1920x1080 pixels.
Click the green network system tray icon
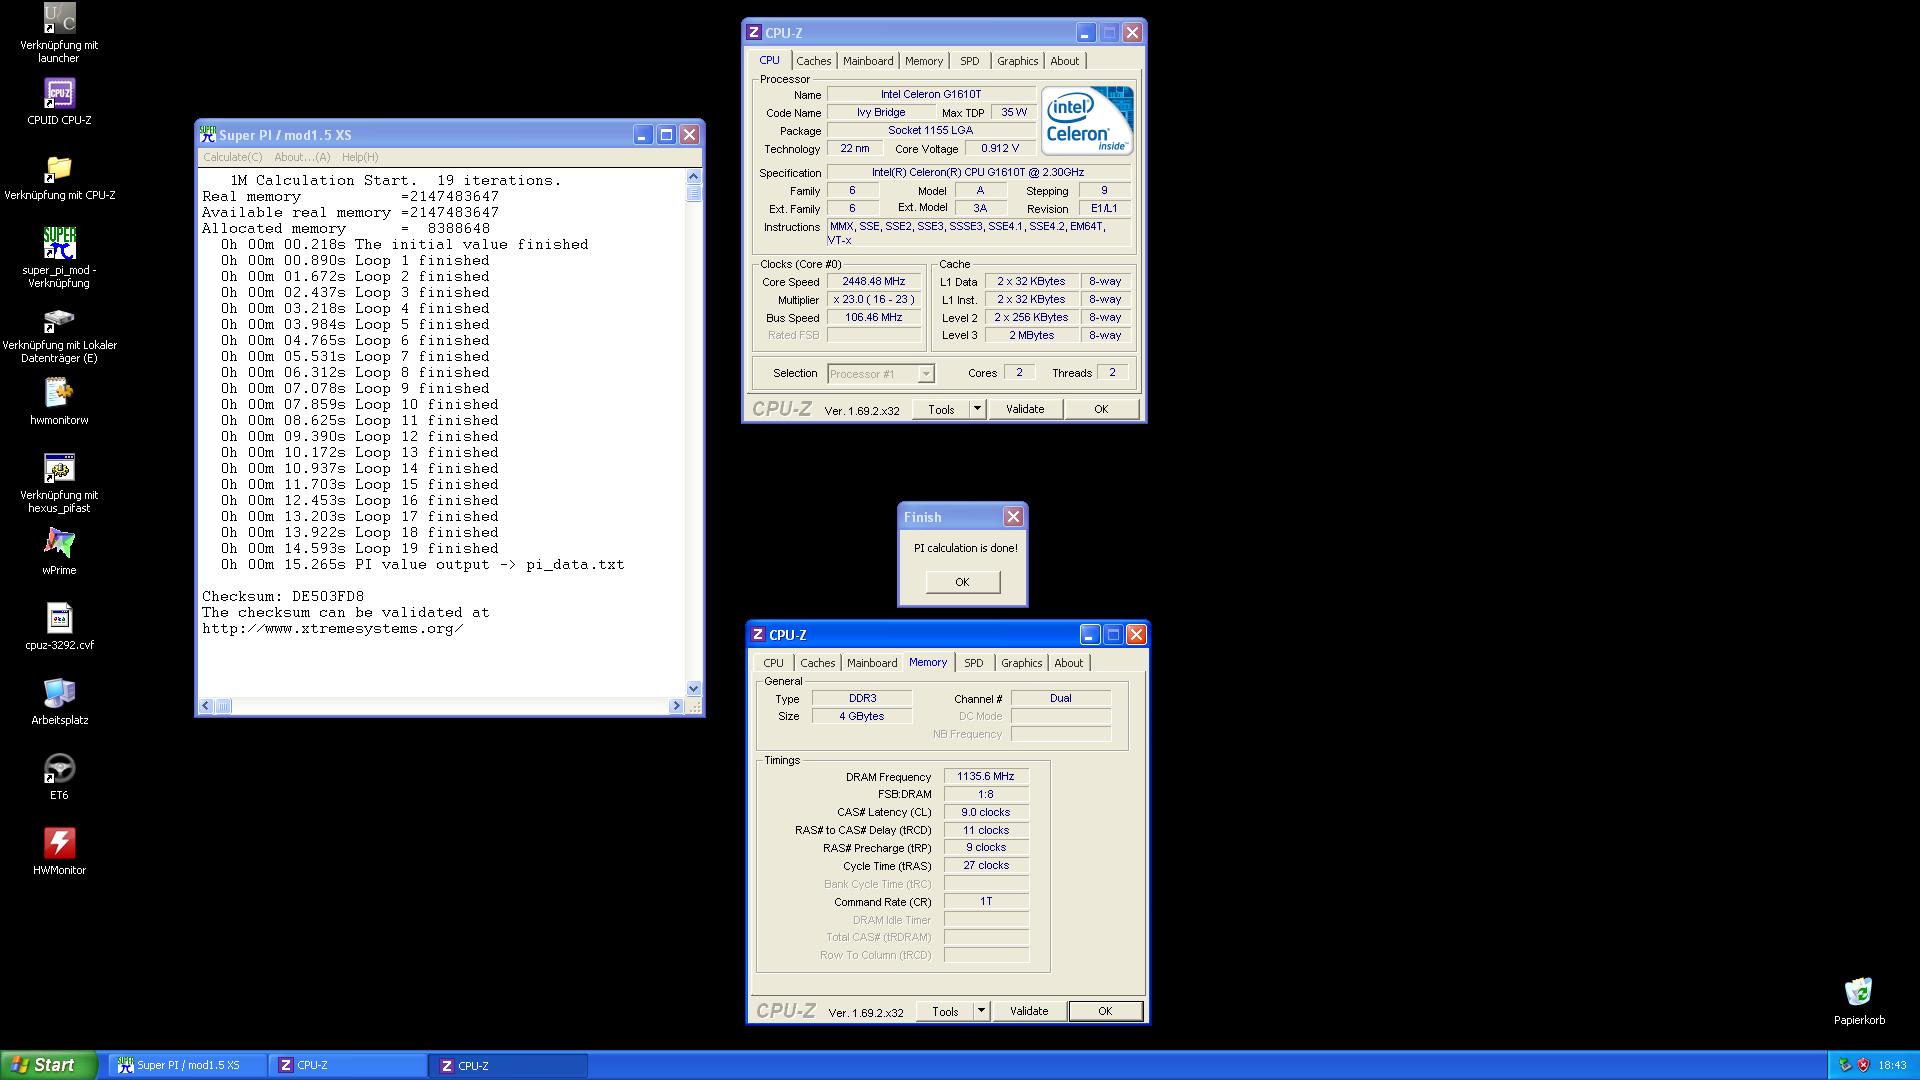1845,1066
